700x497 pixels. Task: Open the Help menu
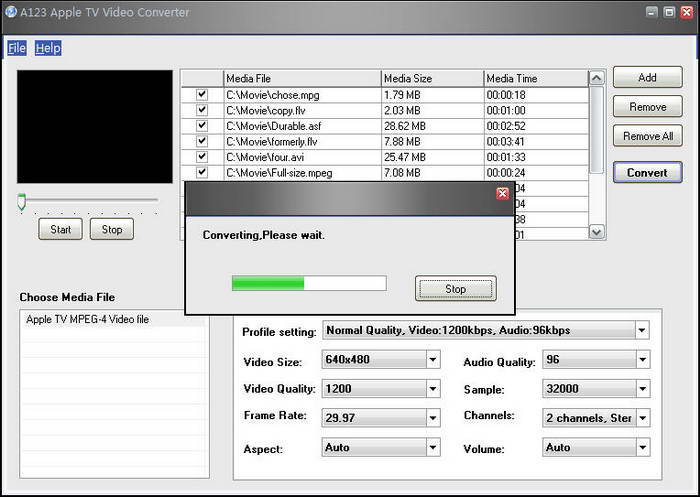coord(48,48)
